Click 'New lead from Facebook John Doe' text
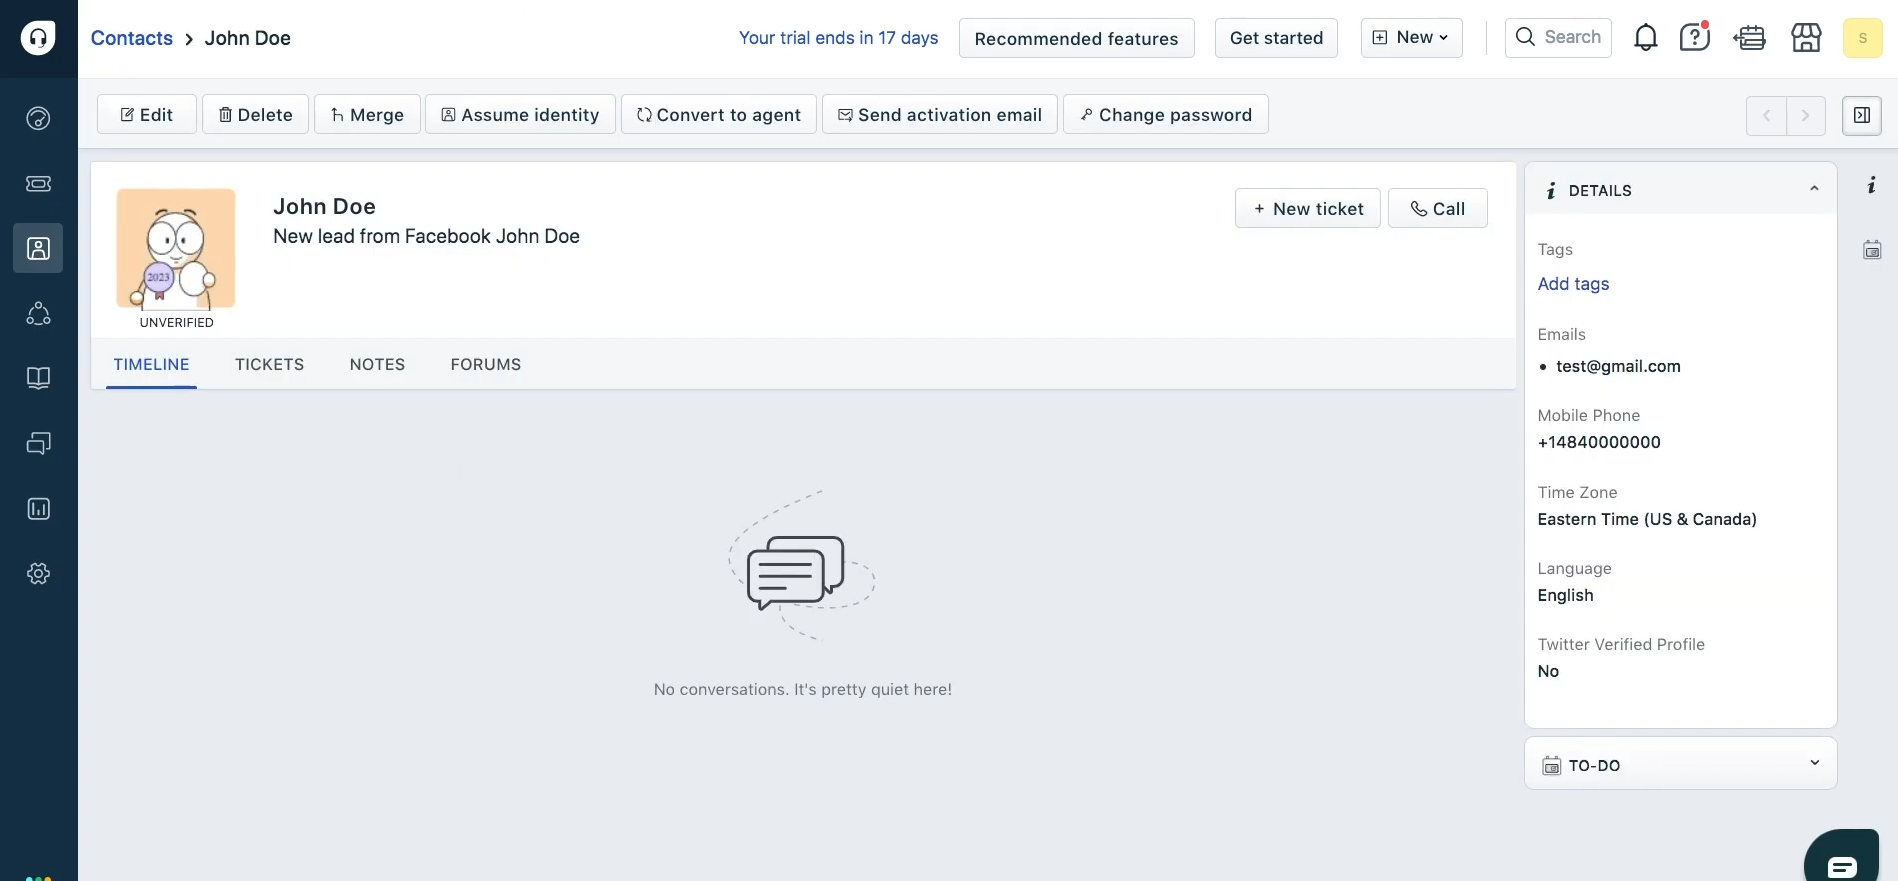The width and height of the screenshot is (1898, 881). pyautogui.click(x=426, y=236)
